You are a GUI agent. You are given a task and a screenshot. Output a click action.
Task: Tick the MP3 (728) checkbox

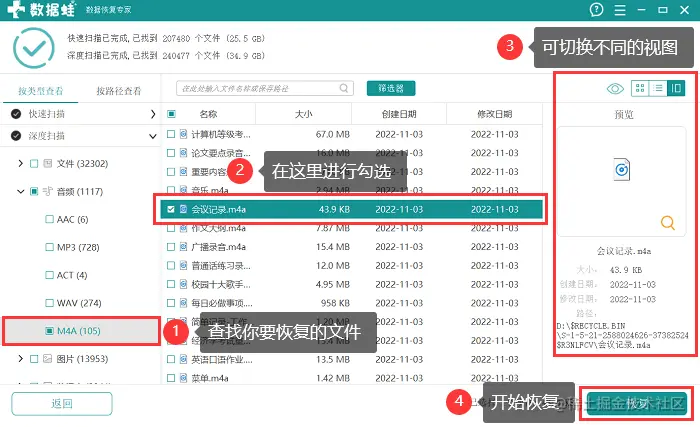click(x=49, y=247)
